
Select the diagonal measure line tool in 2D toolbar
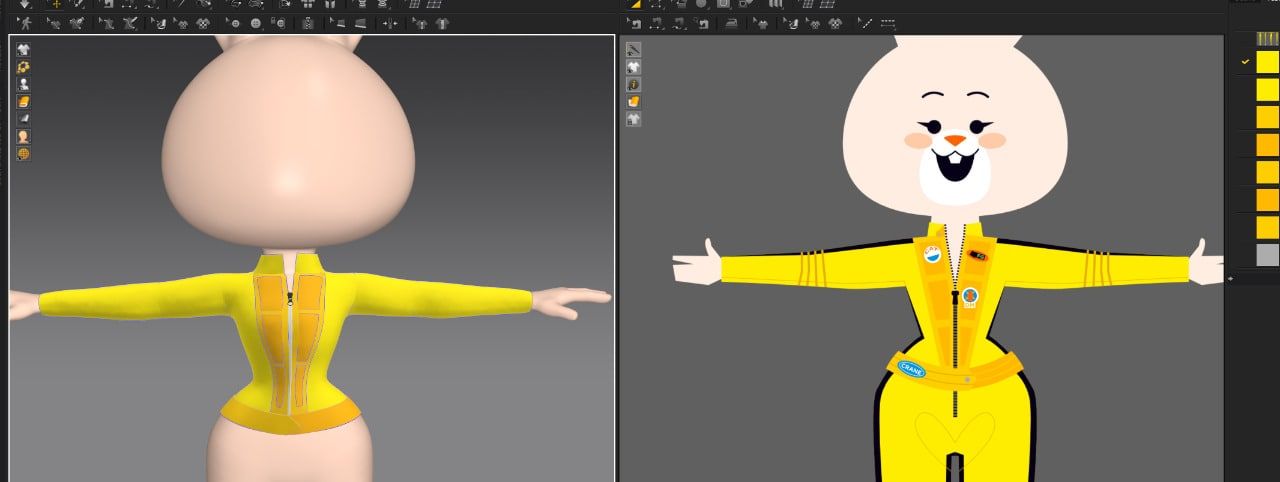coord(865,23)
